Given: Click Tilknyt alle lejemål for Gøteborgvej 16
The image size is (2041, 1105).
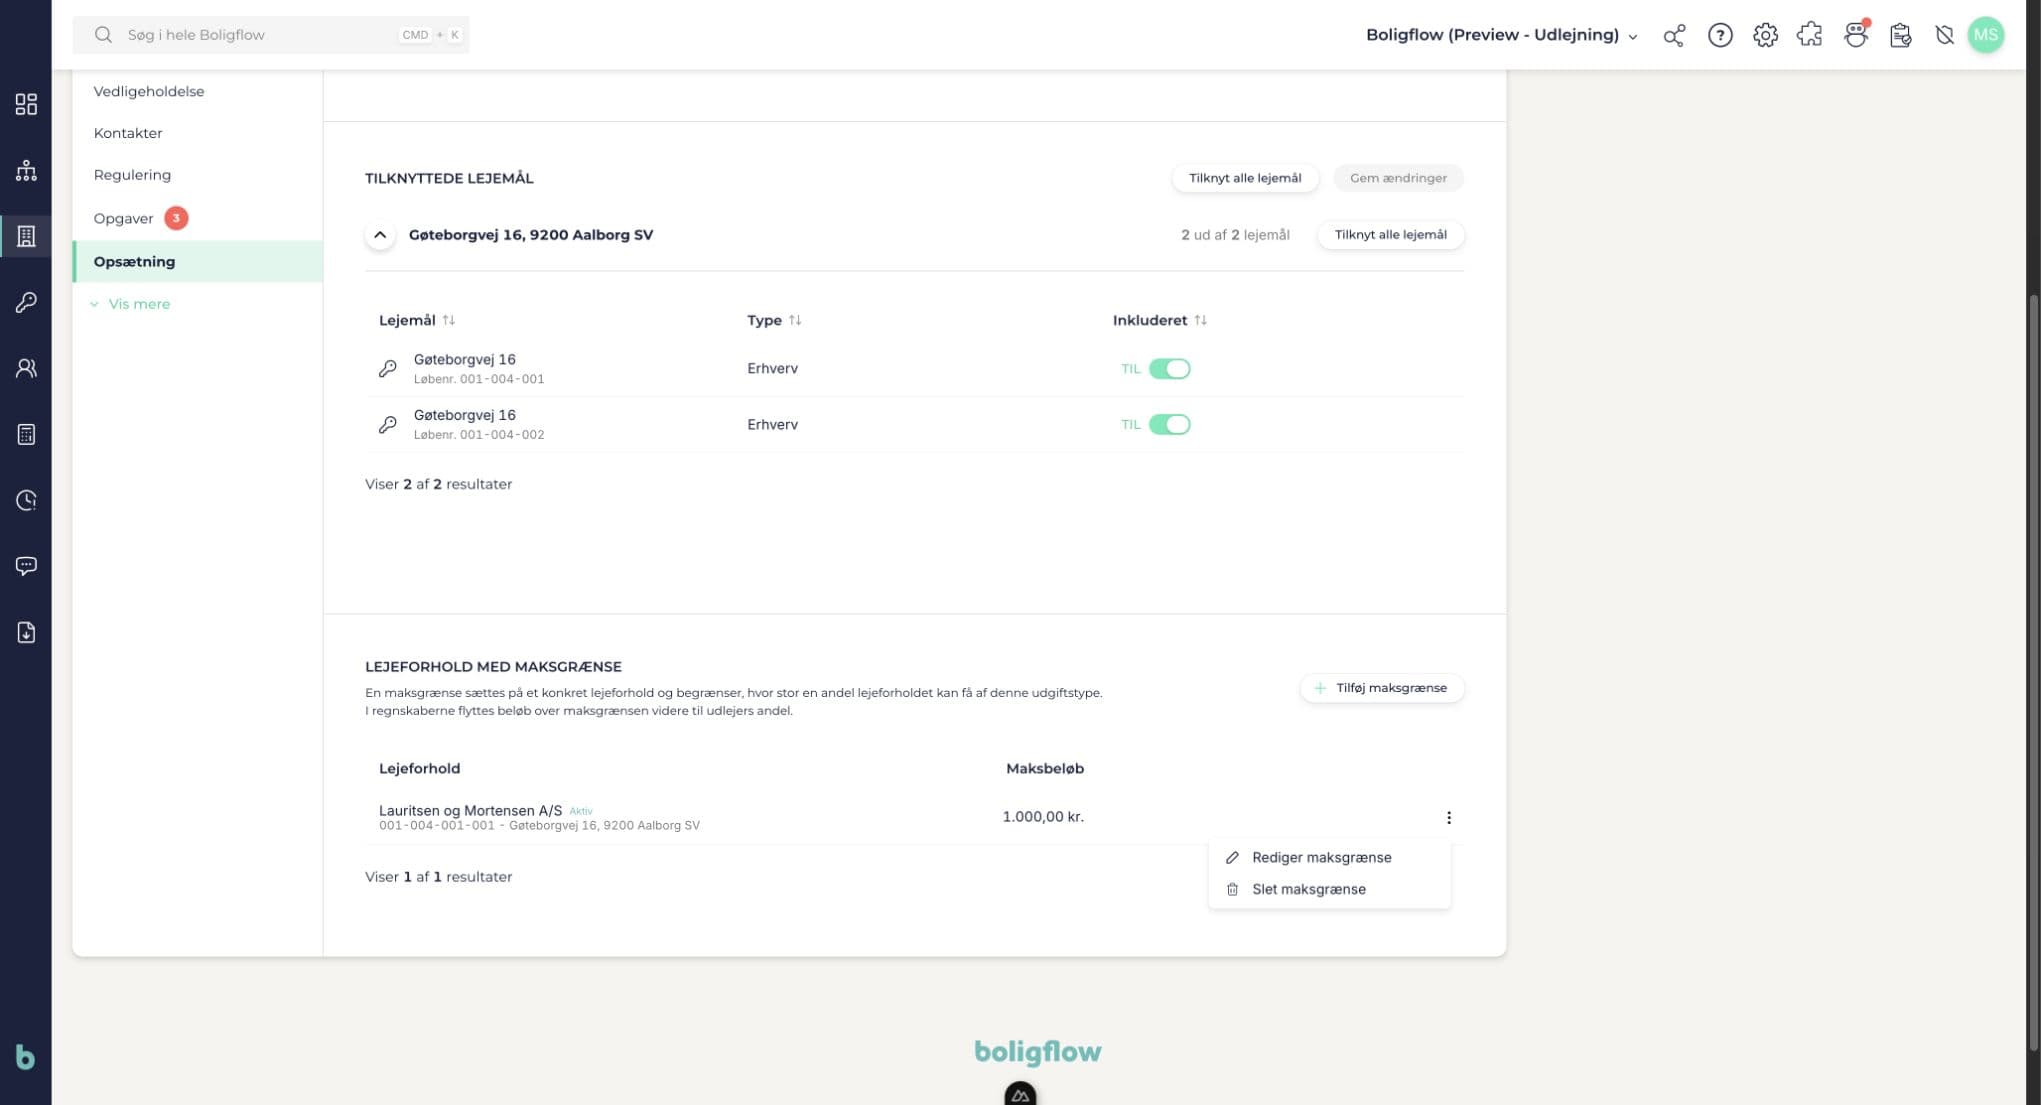Looking at the screenshot, I should pos(1390,235).
